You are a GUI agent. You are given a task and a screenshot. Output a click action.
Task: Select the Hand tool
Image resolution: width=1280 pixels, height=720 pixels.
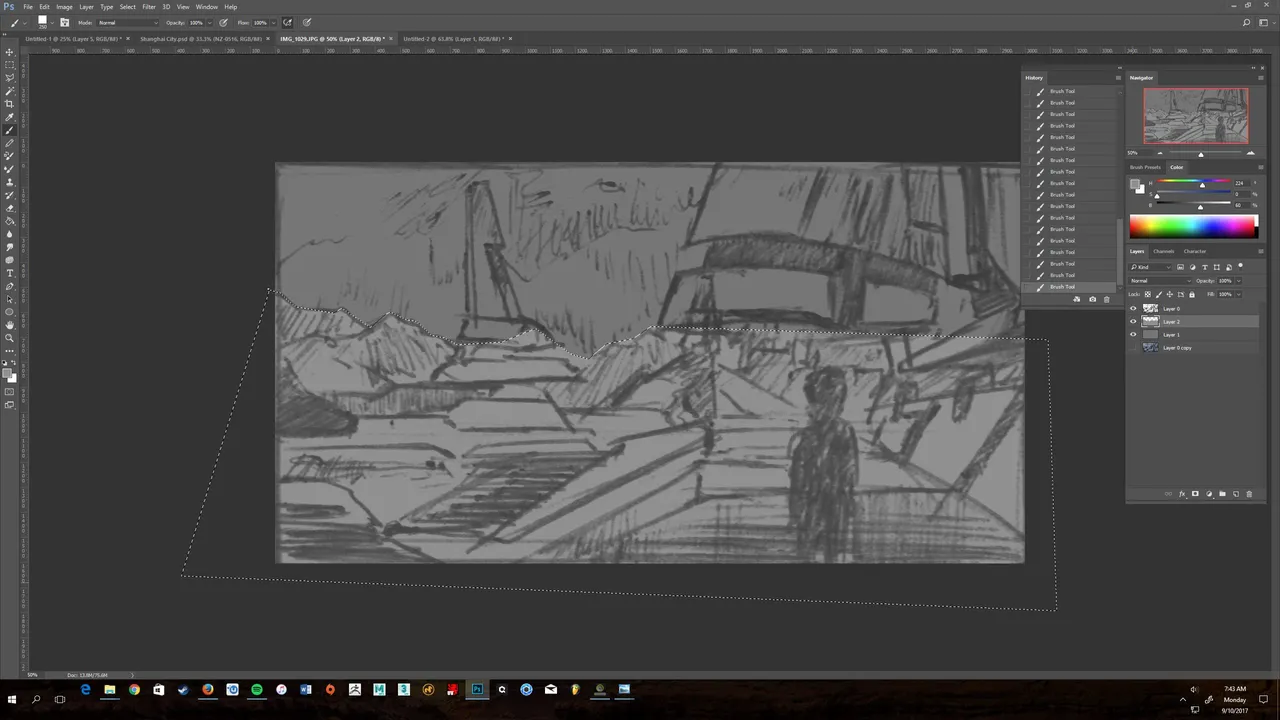tap(10, 325)
